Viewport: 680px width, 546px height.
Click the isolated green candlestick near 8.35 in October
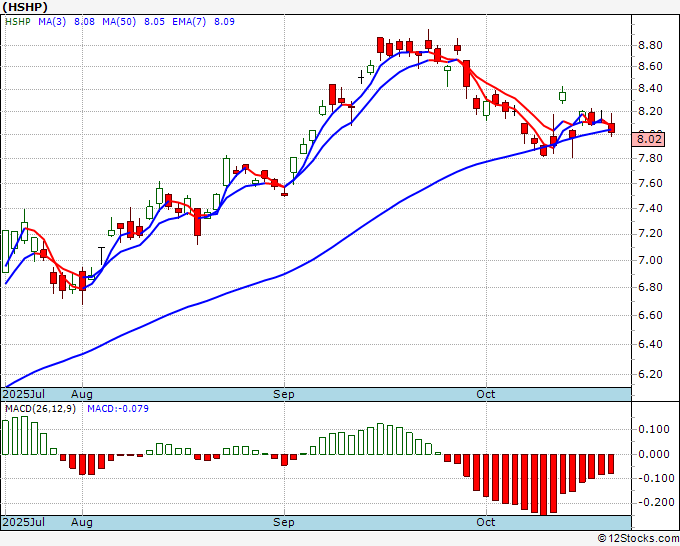click(562, 96)
